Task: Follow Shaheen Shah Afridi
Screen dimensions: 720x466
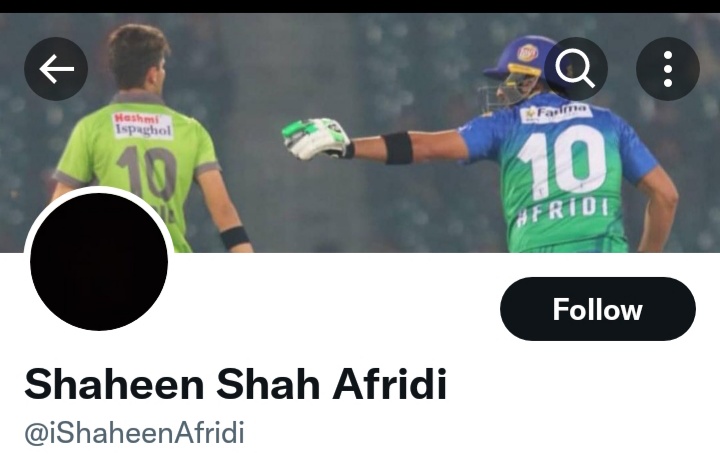Action: (598, 309)
